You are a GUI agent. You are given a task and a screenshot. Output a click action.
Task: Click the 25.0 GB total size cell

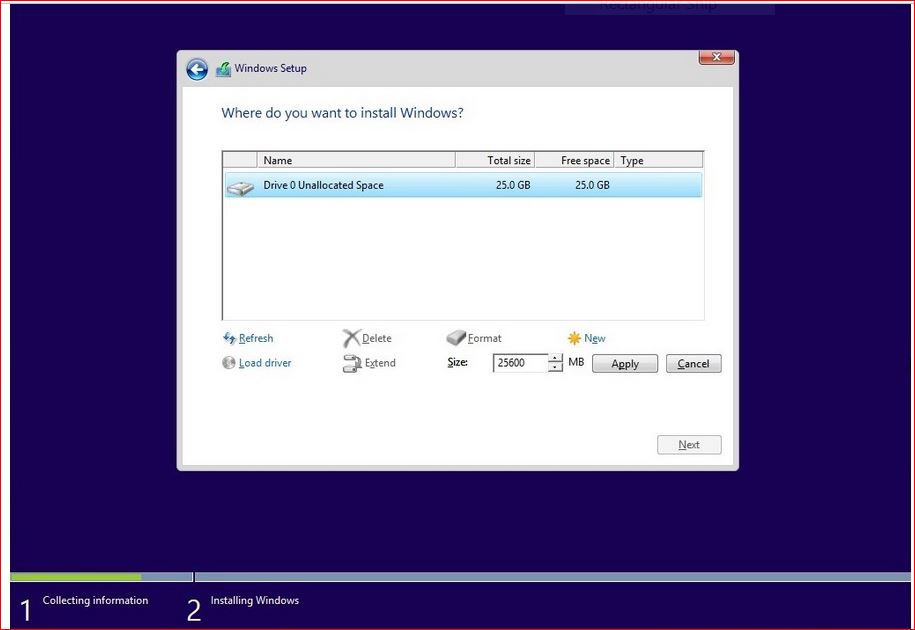[x=513, y=185]
